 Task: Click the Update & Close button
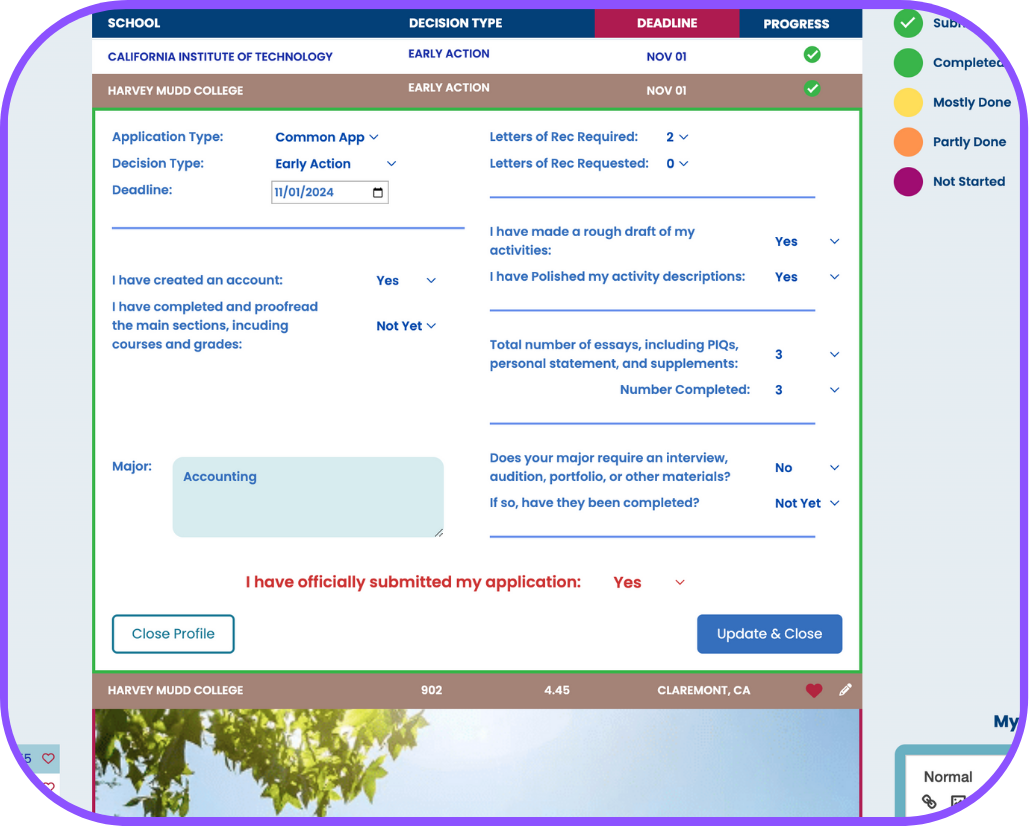(x=769, y=635)
